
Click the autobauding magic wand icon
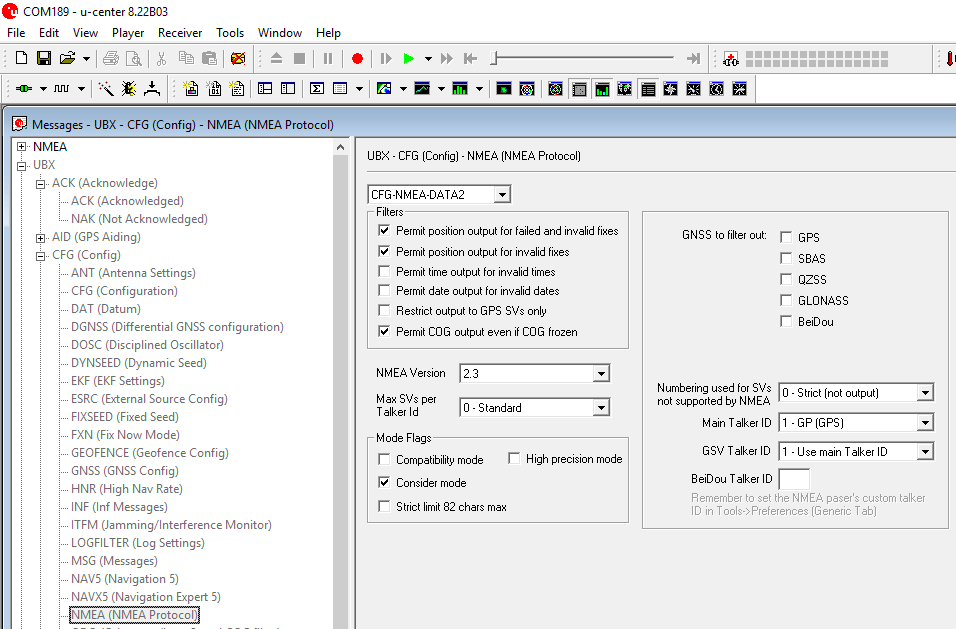coord(106,89)
